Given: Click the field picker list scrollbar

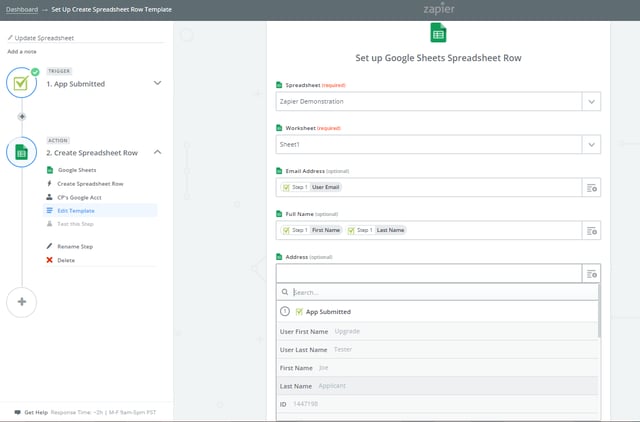Looking at the screenshot, I should click(599, 311).
